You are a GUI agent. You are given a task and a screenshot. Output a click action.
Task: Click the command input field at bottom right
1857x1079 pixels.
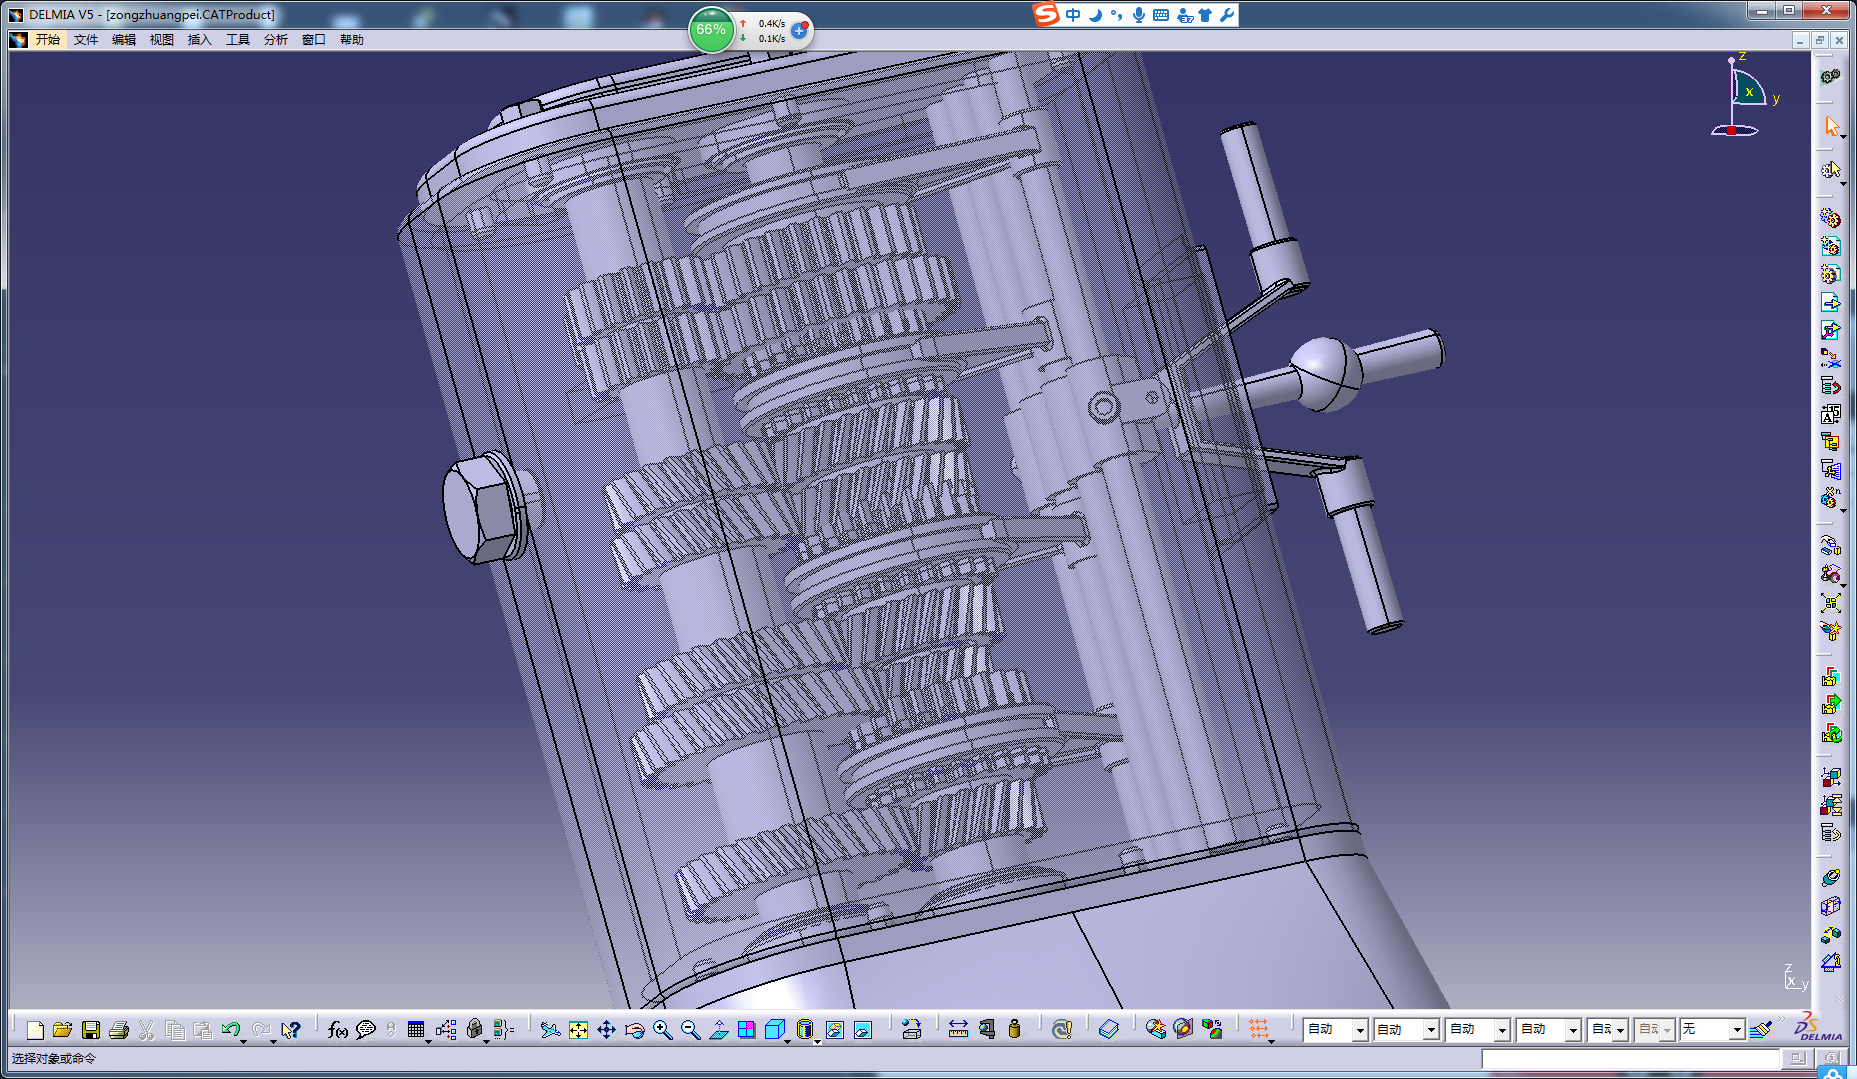coord(1631,1058)
